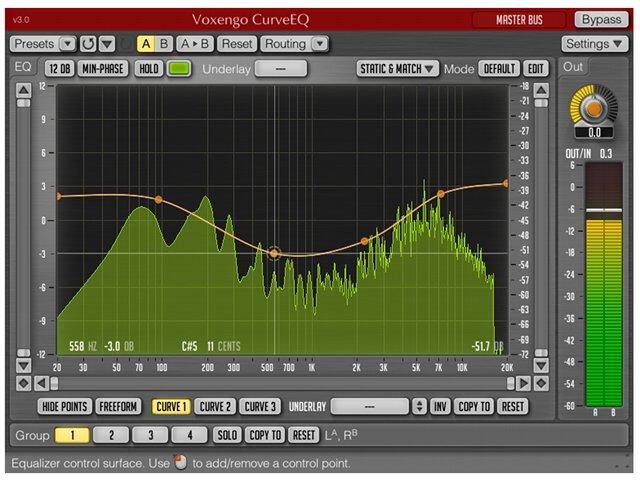640x480 pixels.
Task: Click the right spectrum range up arrow
Action: click(x=541, y=90)
